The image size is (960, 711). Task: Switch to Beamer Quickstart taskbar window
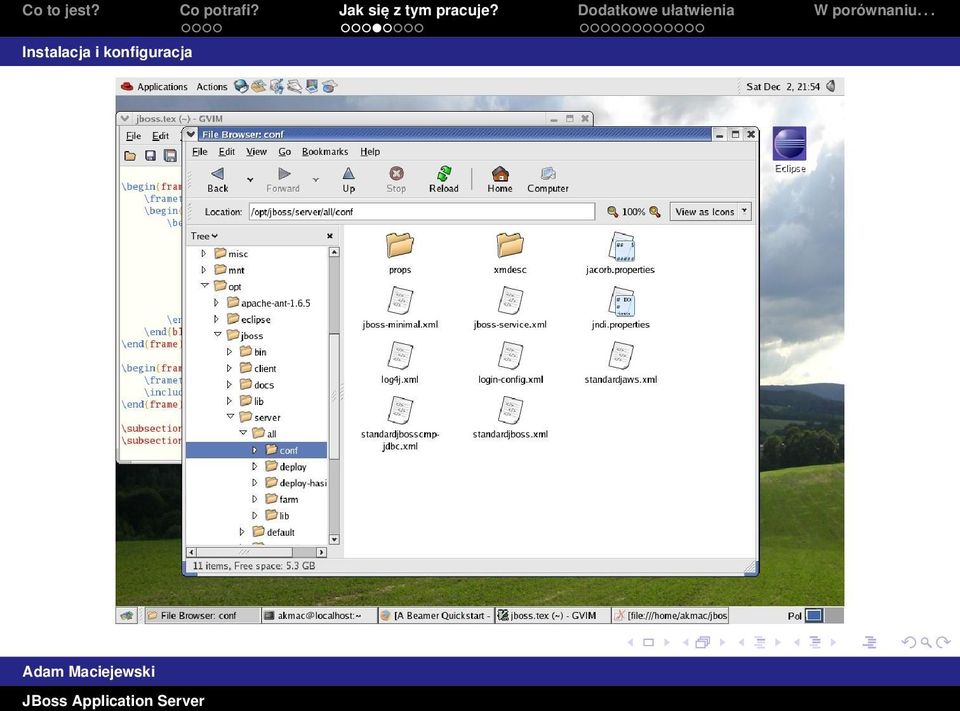coord(435,615)
